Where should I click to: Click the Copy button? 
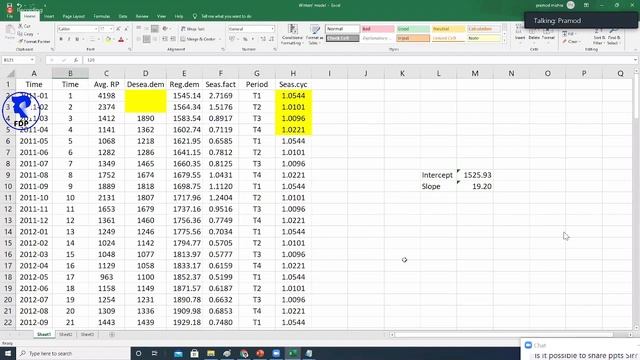click(x=26, y=33)
